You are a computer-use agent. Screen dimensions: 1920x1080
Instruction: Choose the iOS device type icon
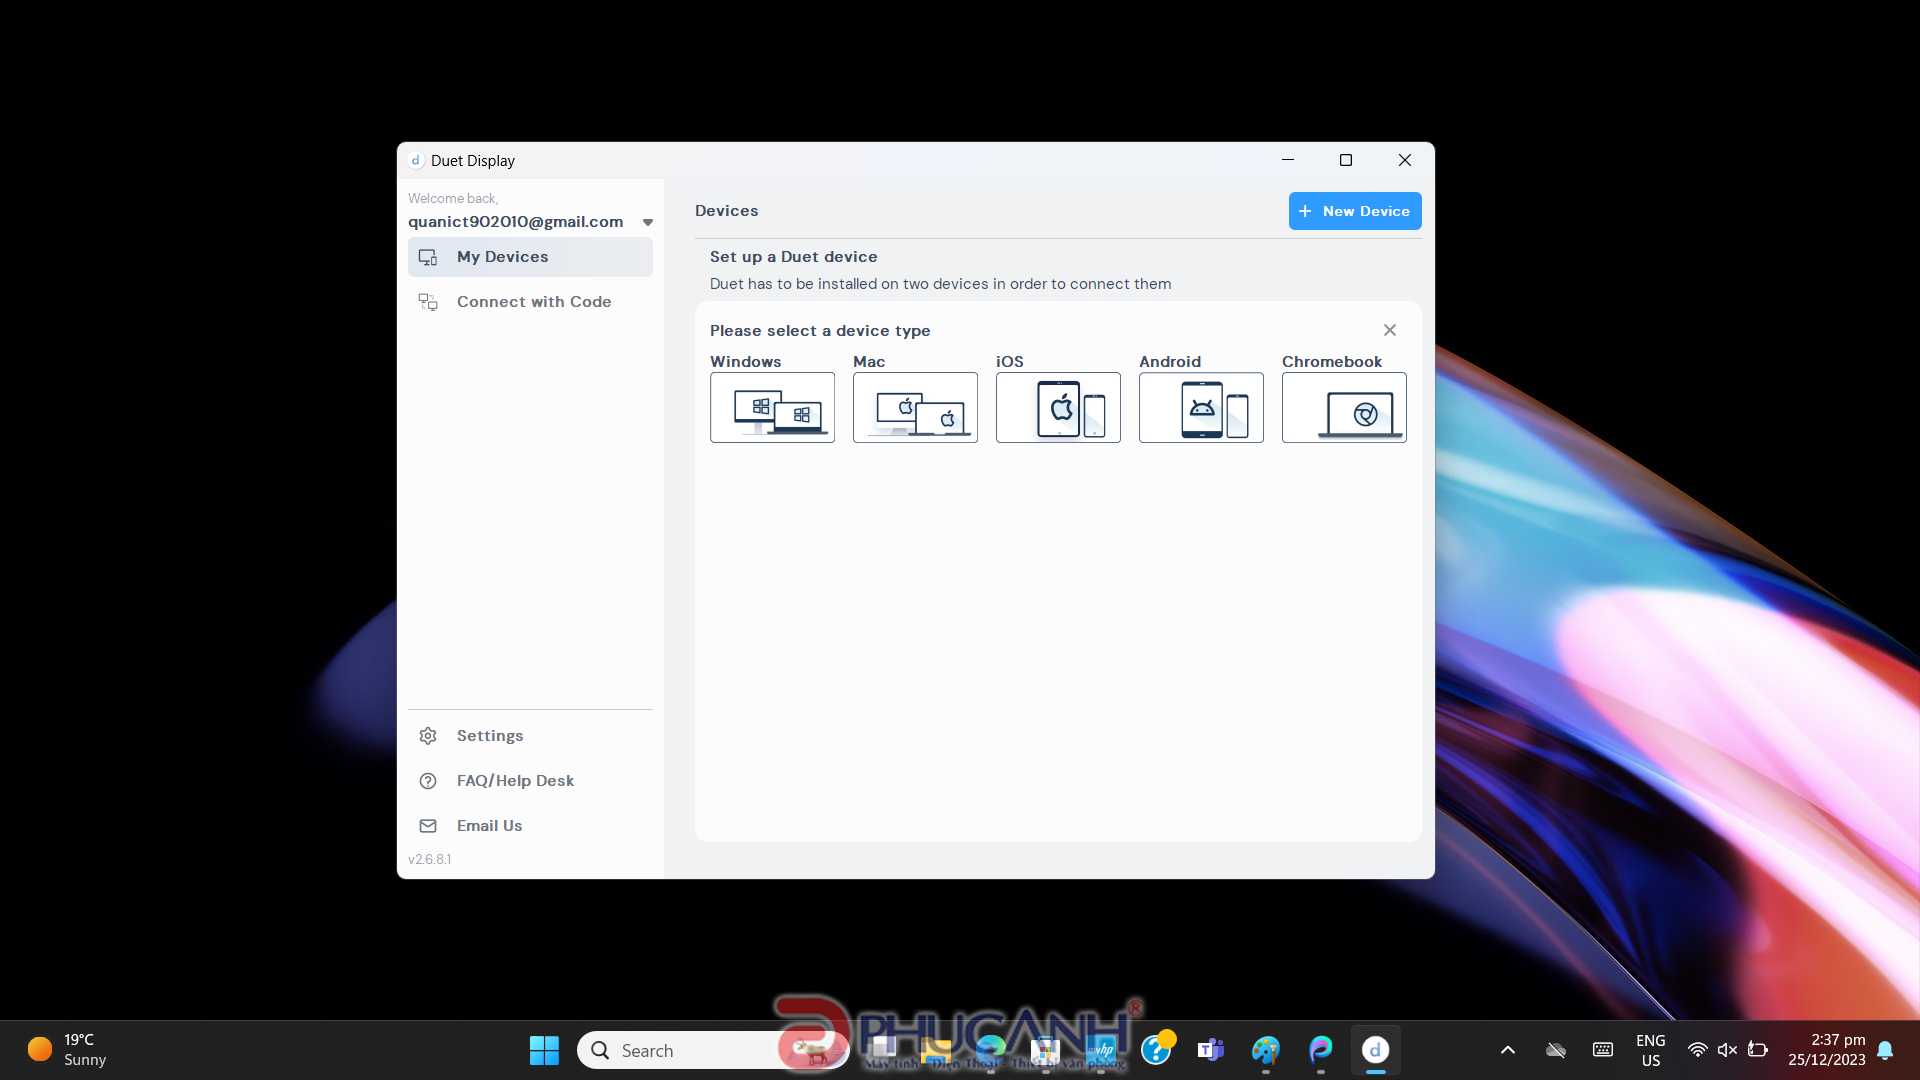[1058, 407]
